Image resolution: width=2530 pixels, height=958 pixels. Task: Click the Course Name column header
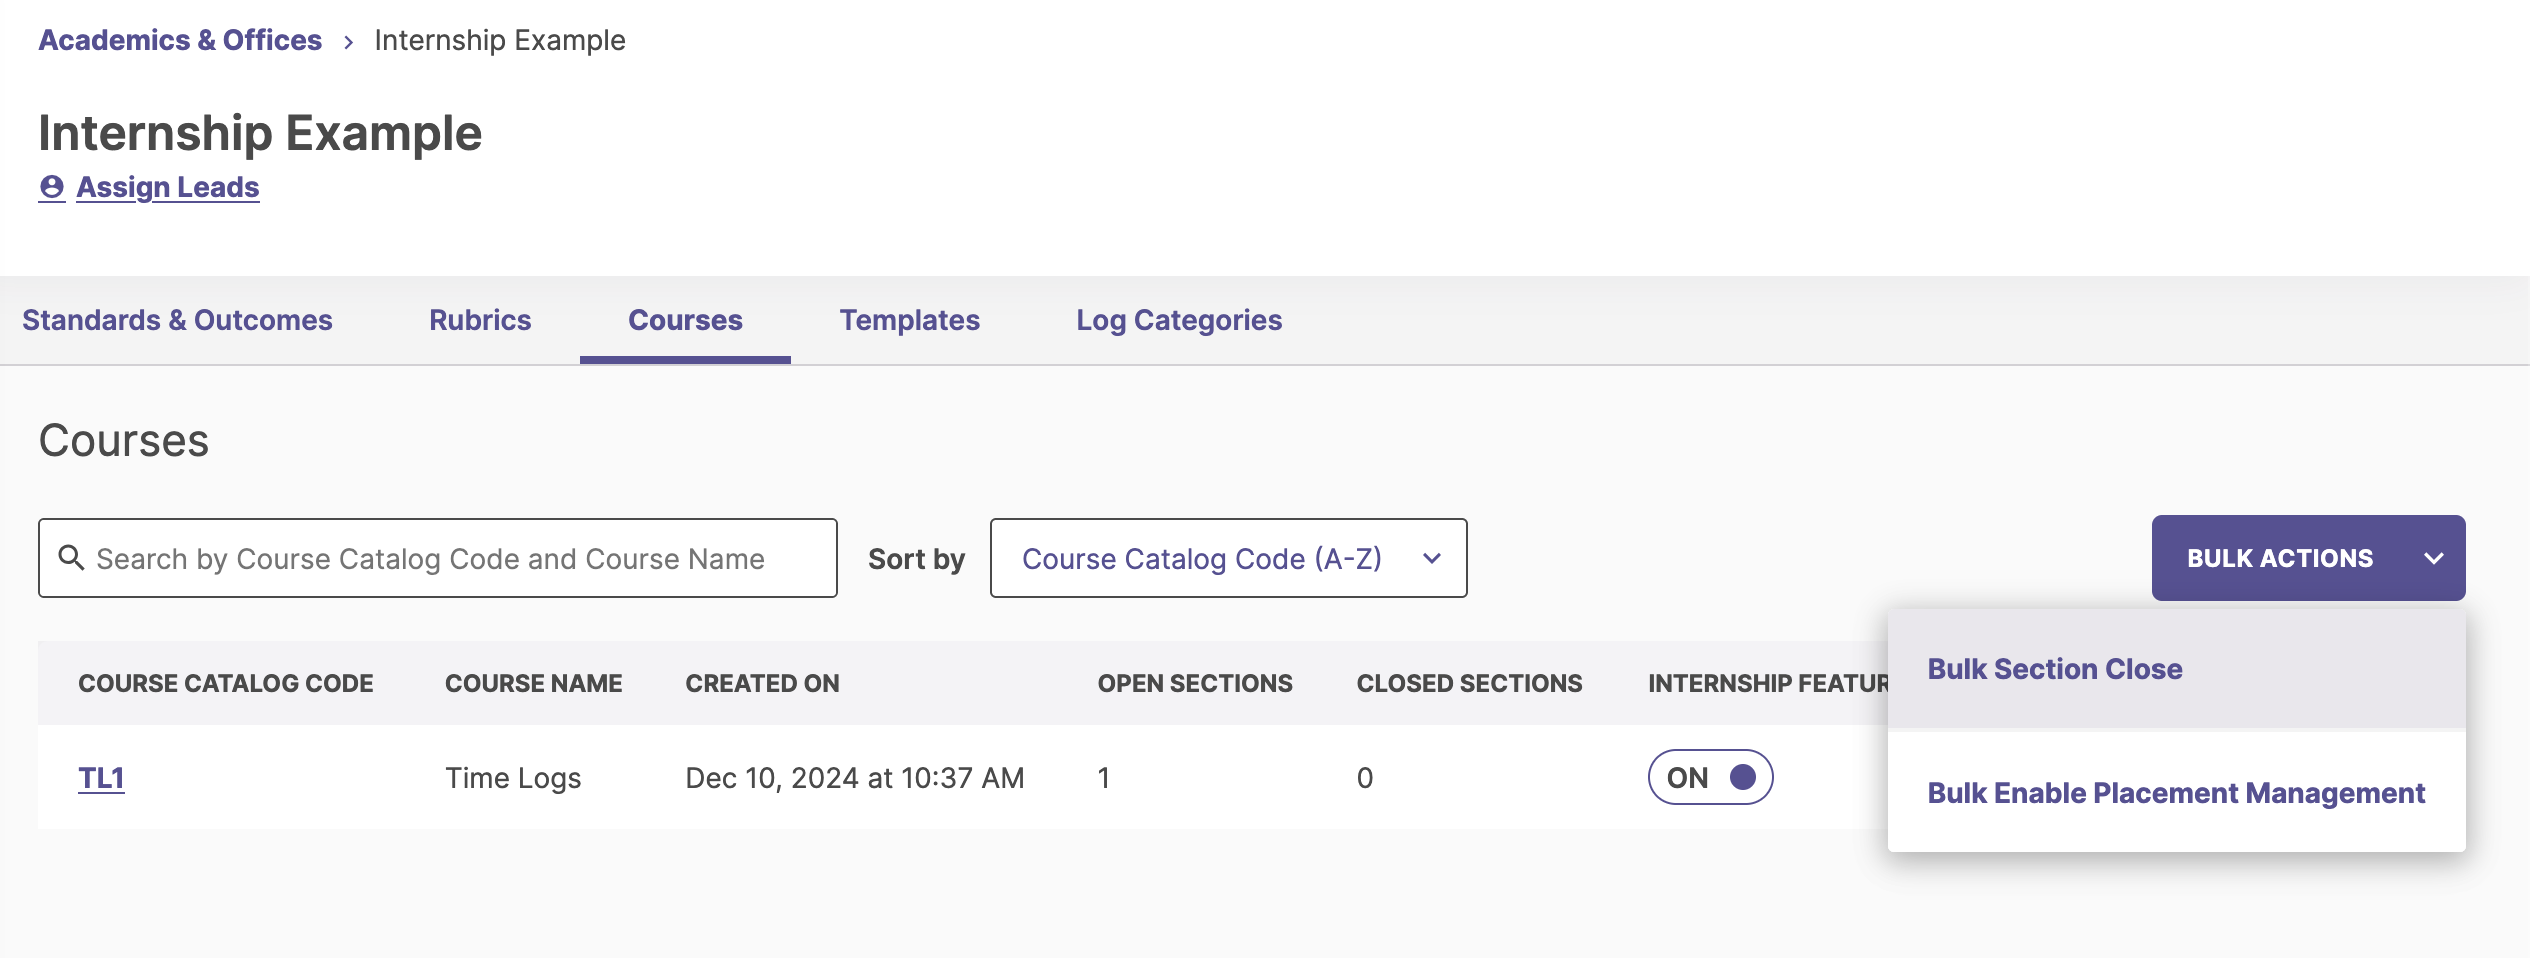[533, 683]
